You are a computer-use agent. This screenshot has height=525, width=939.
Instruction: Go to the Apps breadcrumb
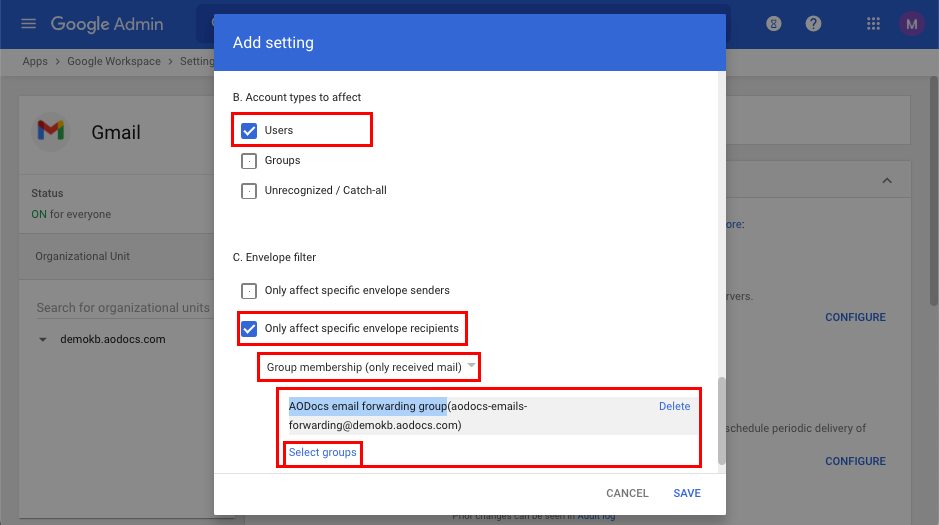(x=35, y=61)
